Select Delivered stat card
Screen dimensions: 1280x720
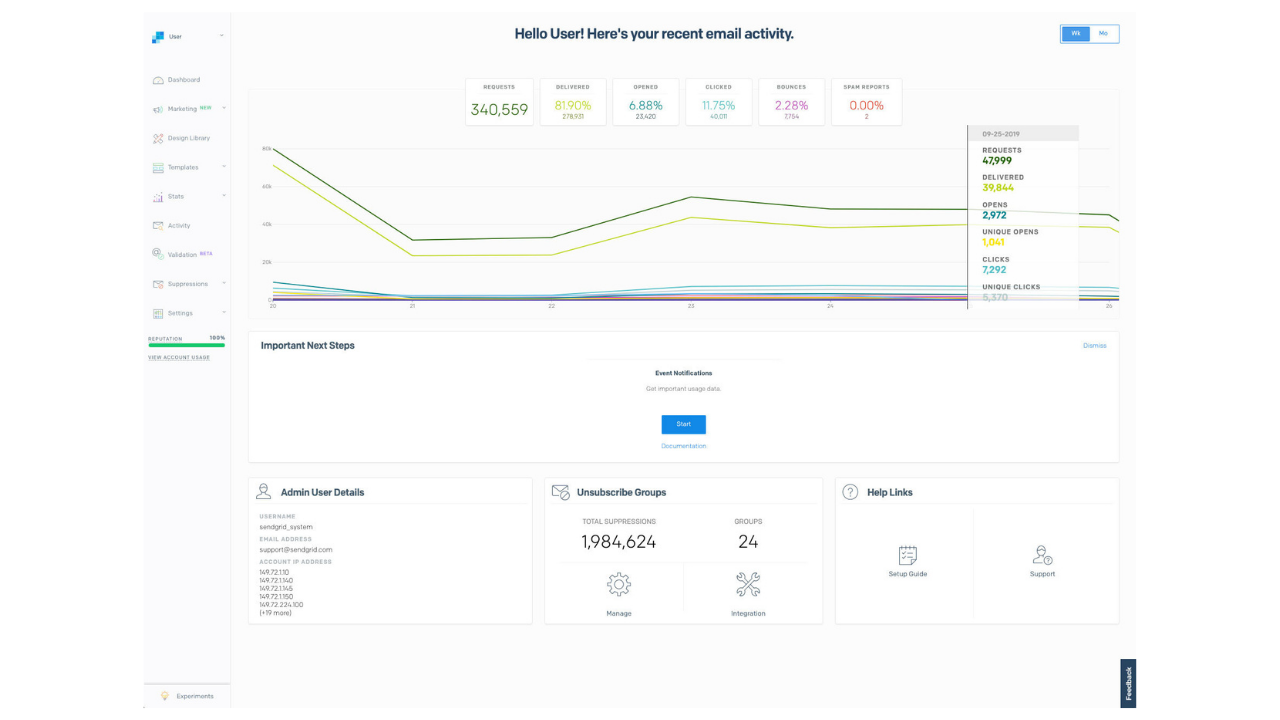coord(573,102)
